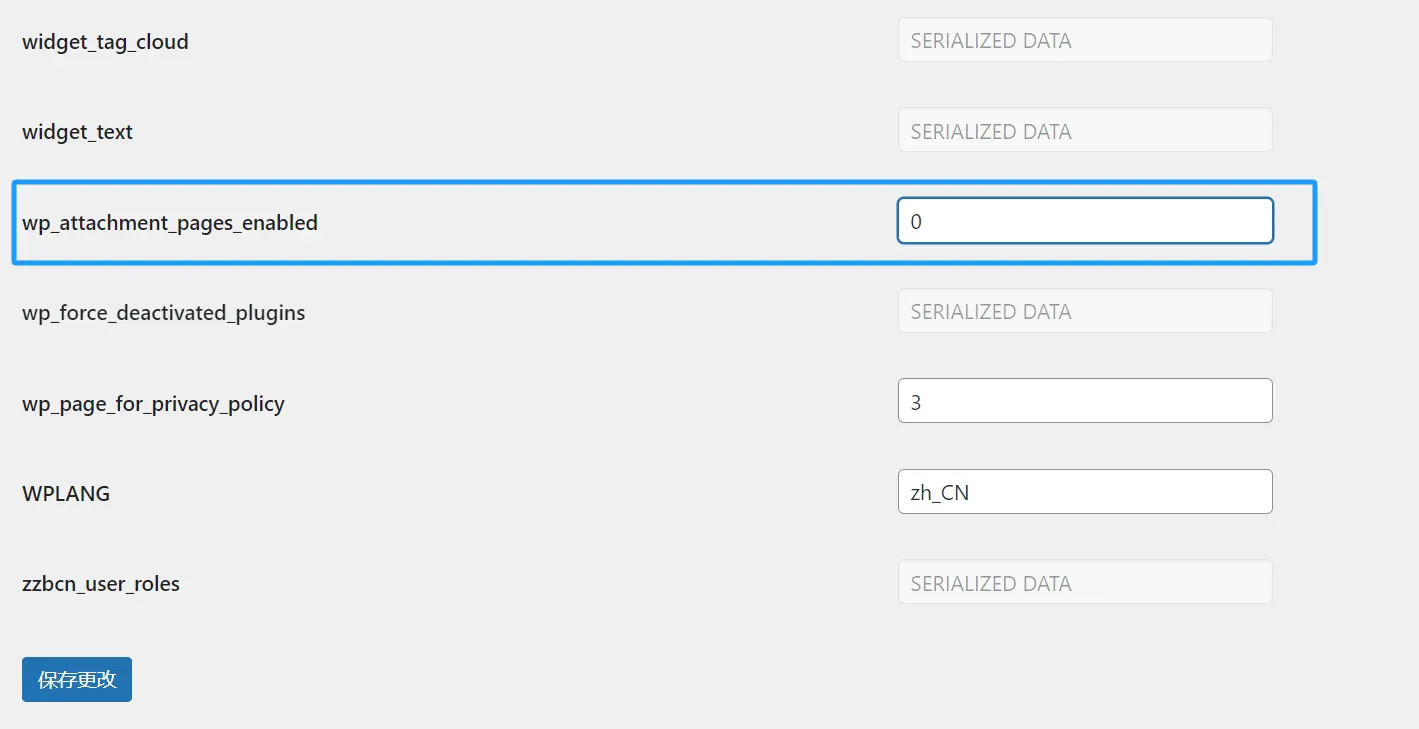Click the zzbcn_user_roles option label
This screenshot has height=729, width=1419.
101,584
